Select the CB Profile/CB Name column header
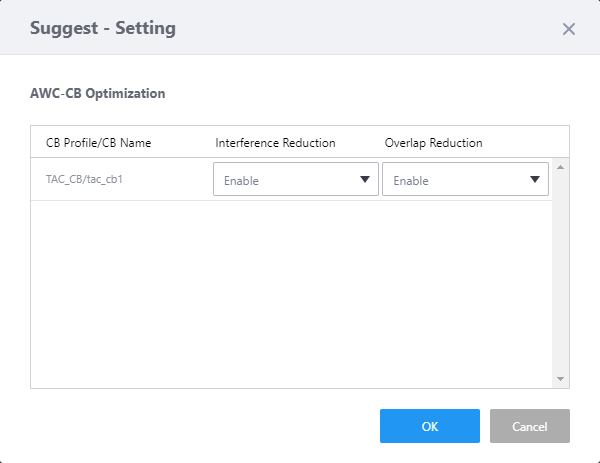Viewport: 600px width, 463px height. pos(99,143)
